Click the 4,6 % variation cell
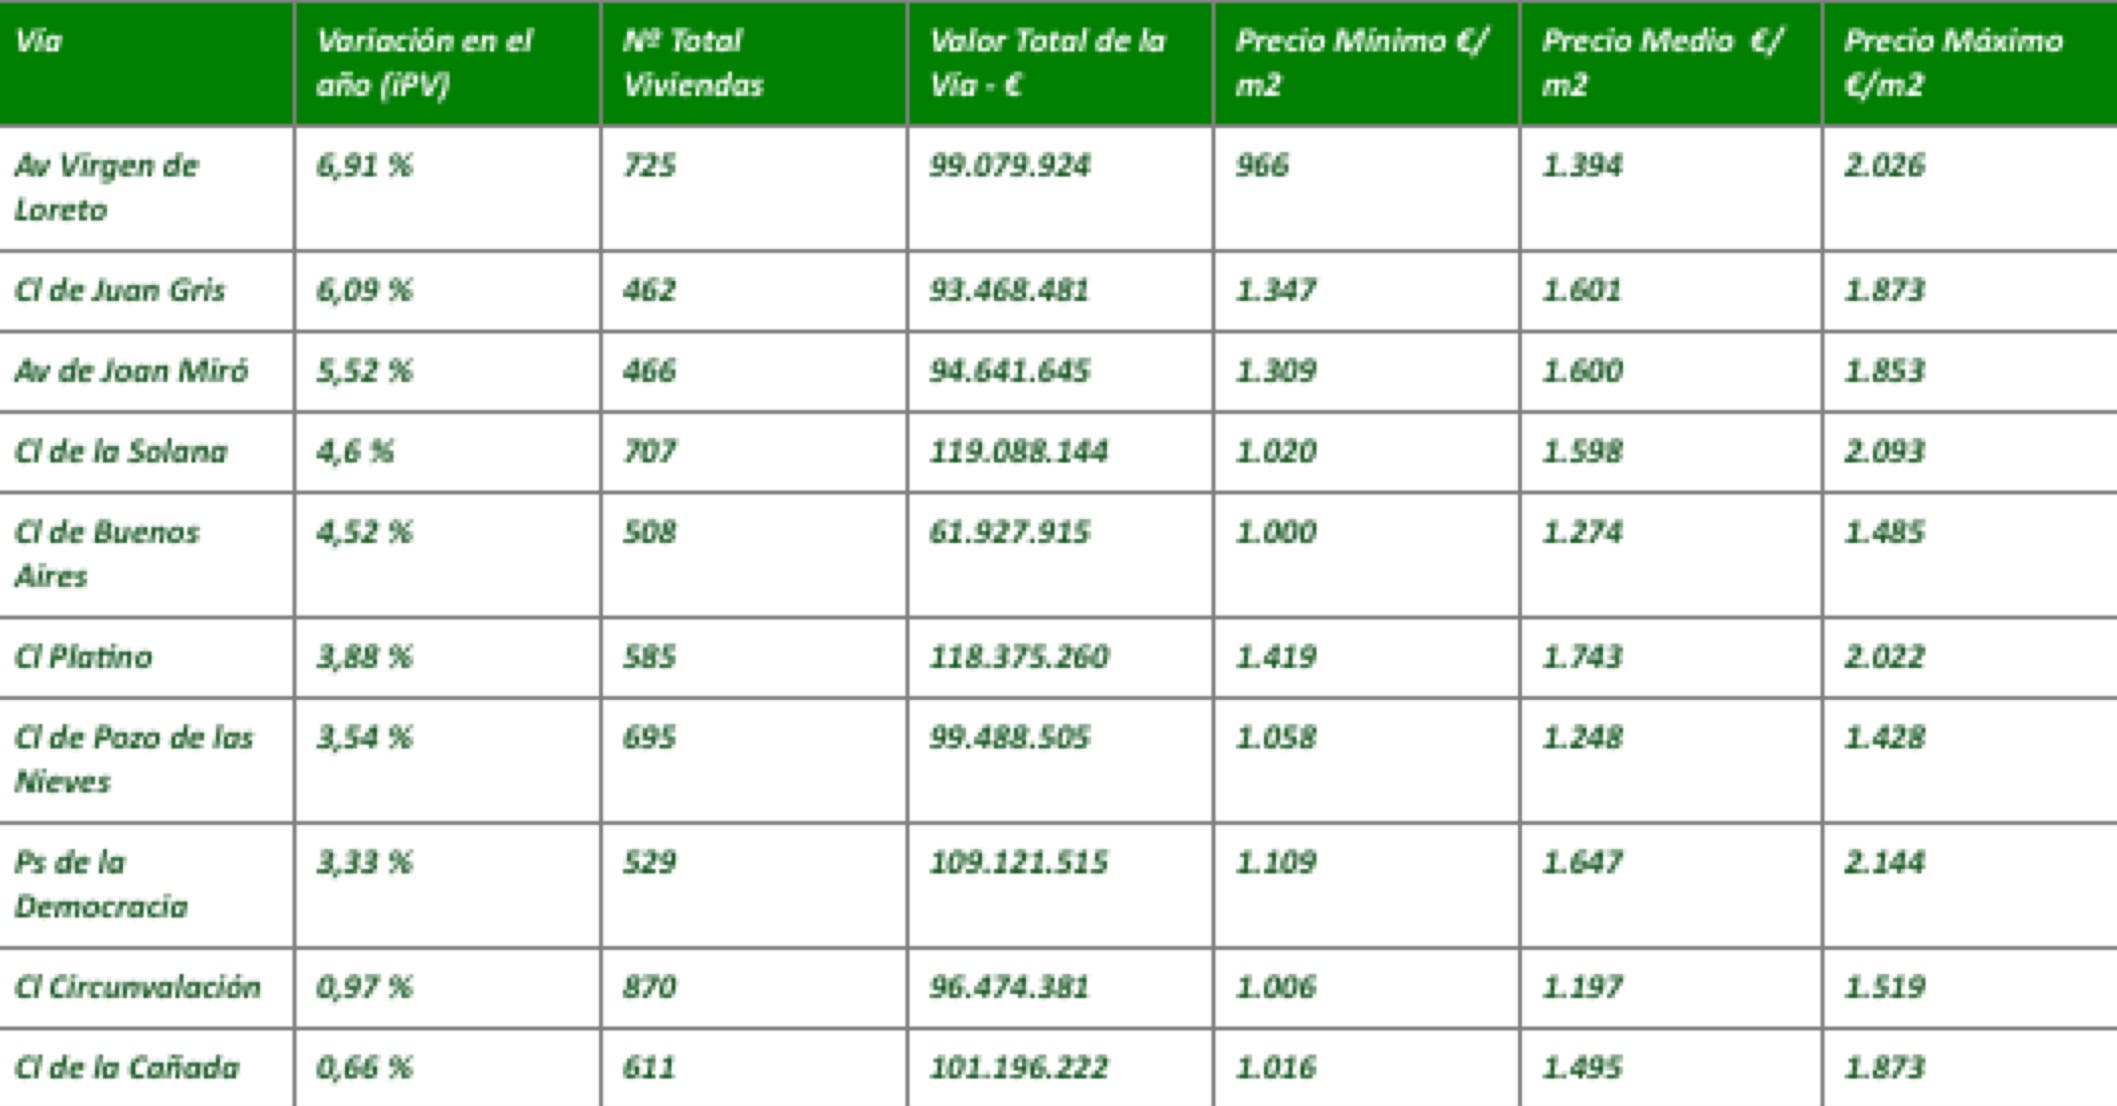The image size is (2117, 1106). point(355,452)
